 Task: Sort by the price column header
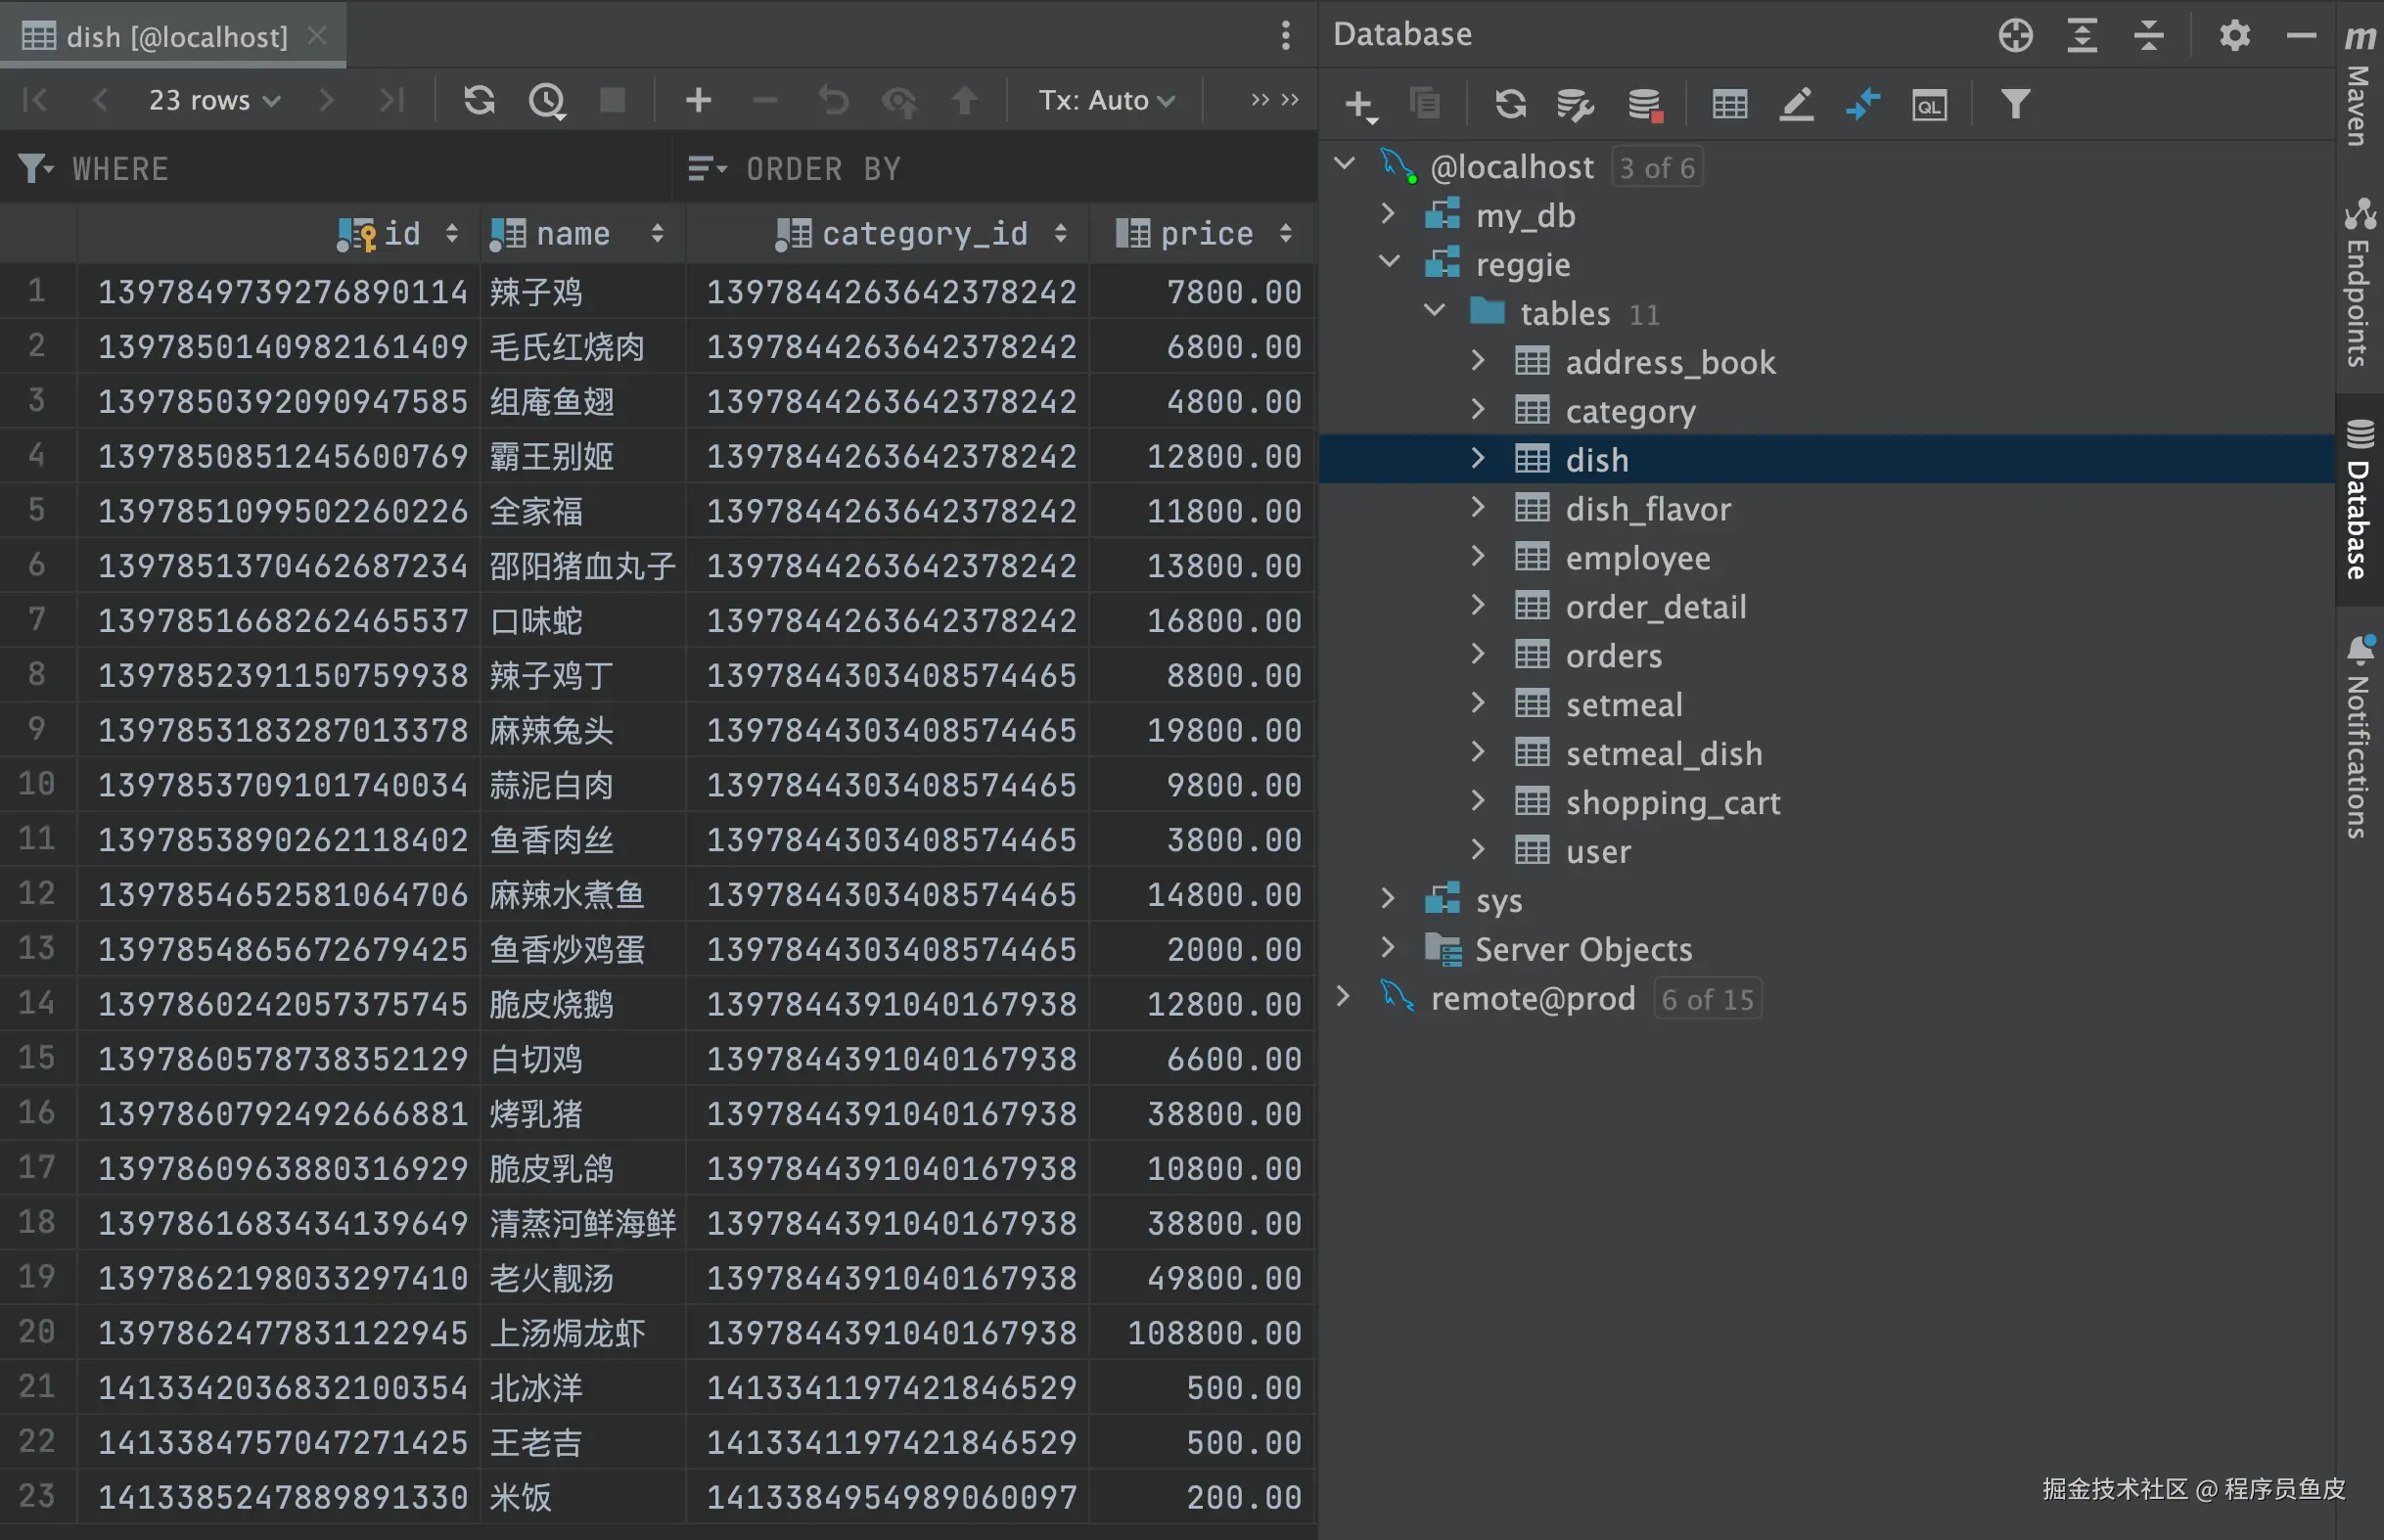click(1205, 234)
